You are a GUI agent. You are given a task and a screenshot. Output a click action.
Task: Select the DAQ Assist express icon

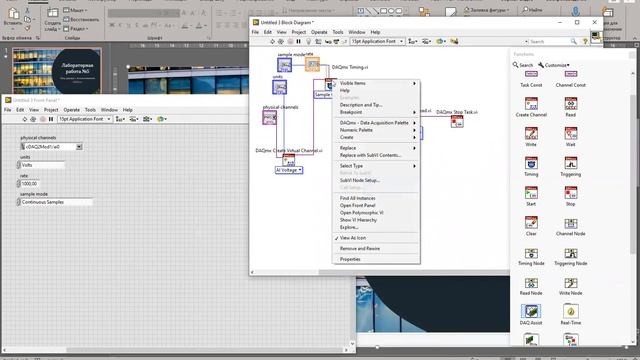point(531,311)
